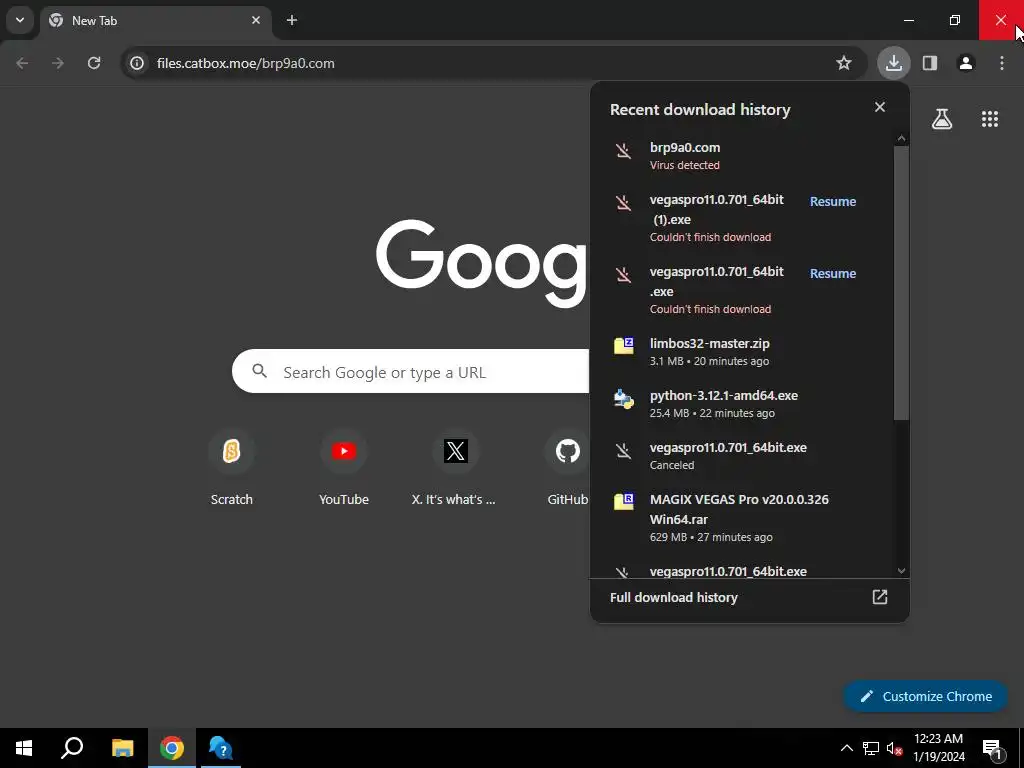
Task: Click Customize Chrome button
Action: coord(925,696)
